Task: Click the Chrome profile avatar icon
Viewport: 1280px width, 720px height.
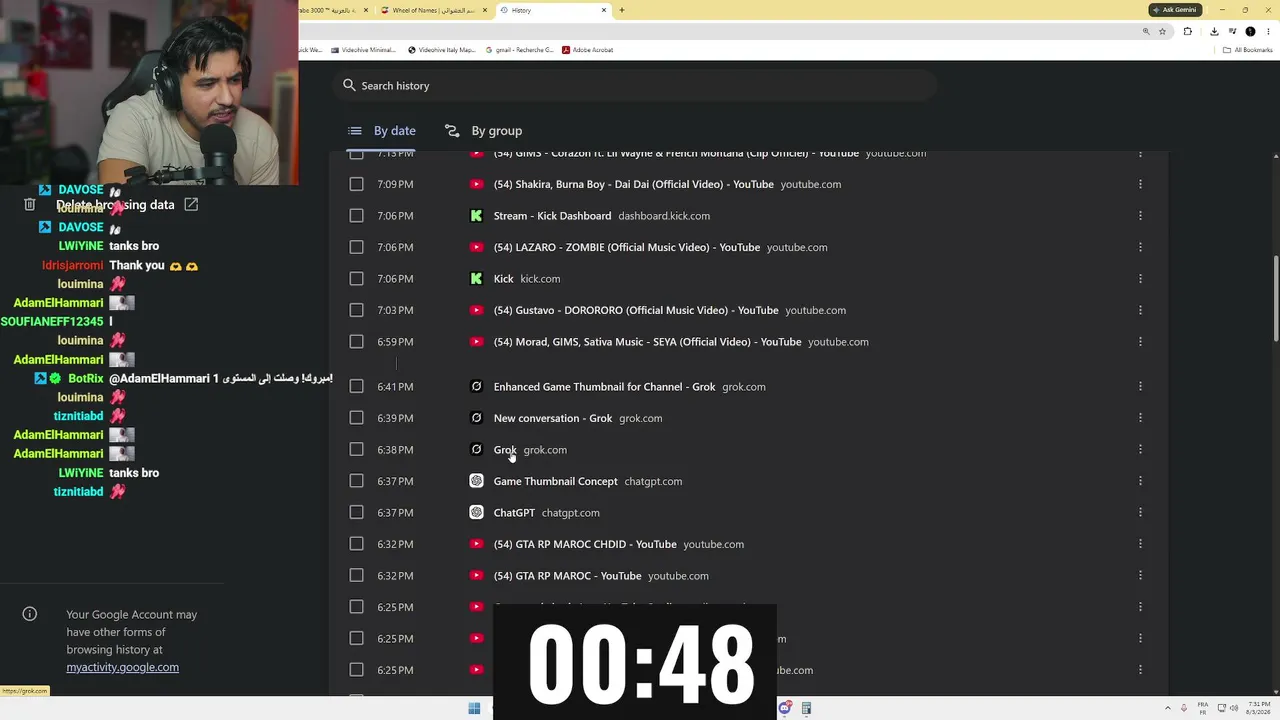Action: 1250,31
